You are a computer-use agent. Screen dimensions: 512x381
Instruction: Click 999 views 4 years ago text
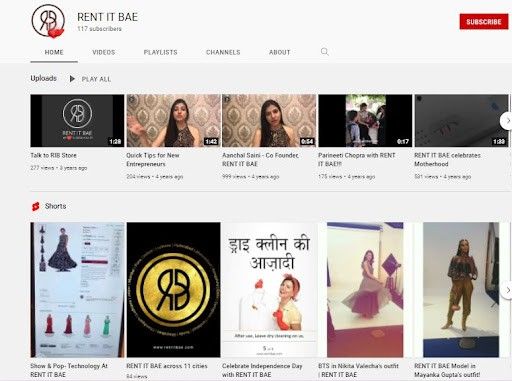251,177
